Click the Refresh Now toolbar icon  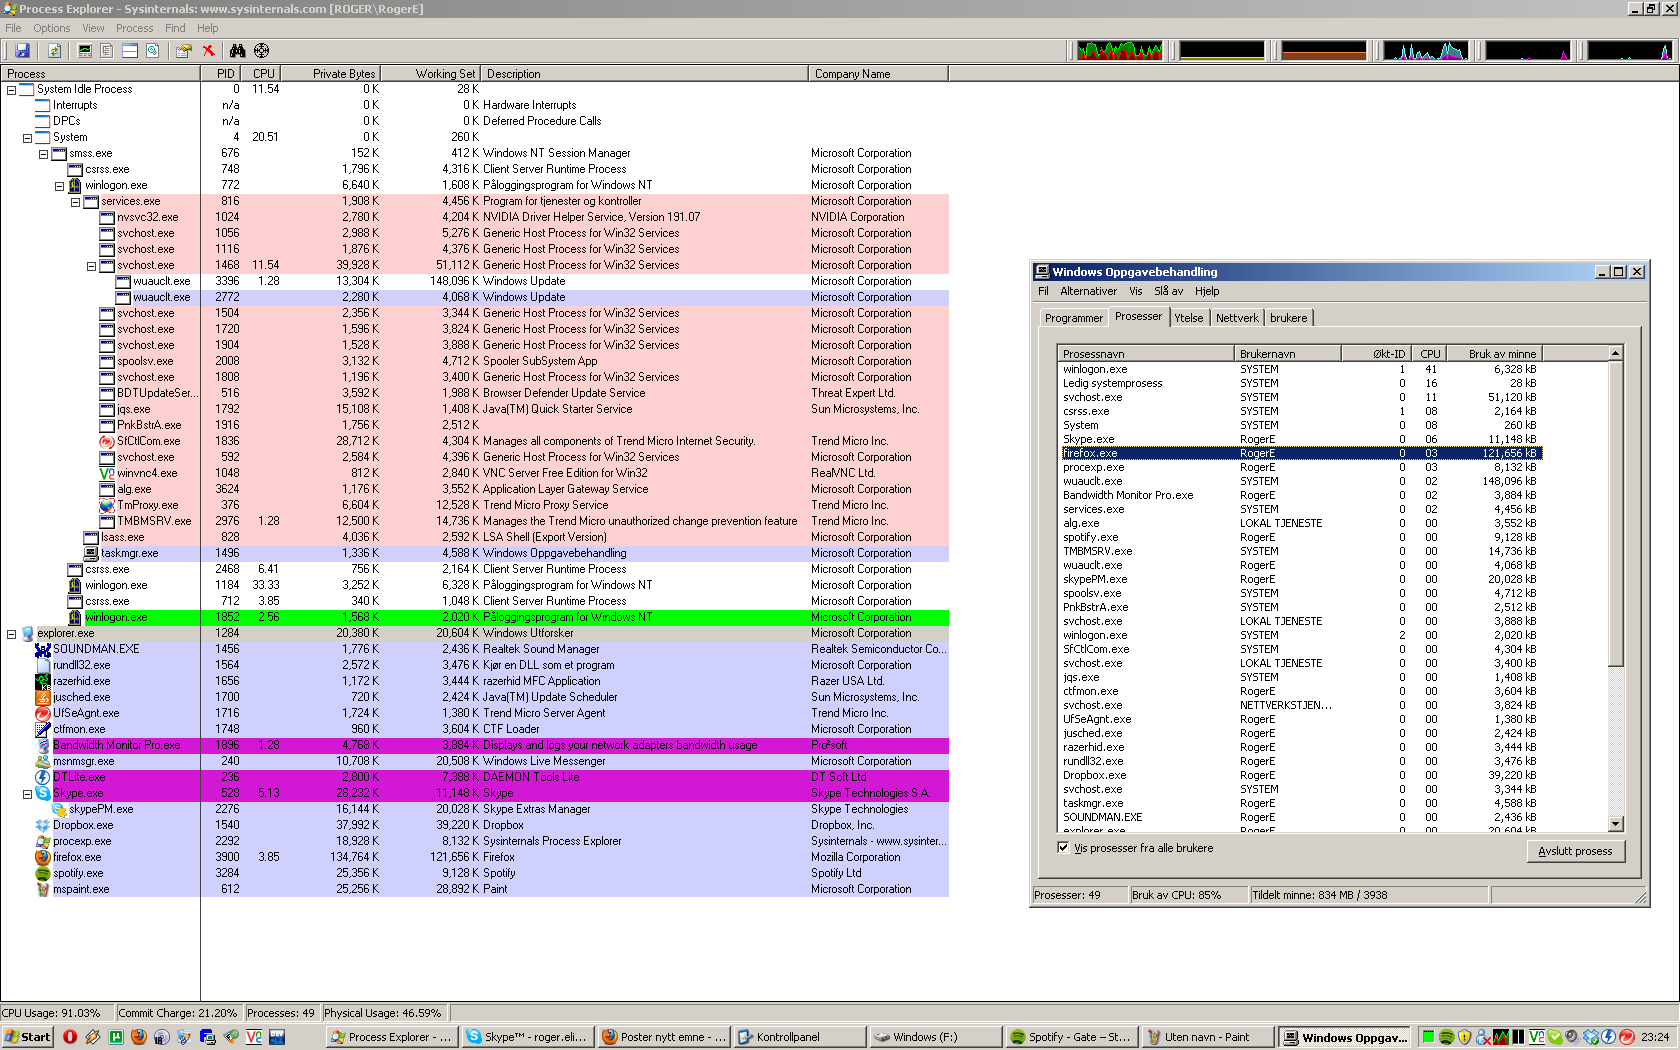54,51
